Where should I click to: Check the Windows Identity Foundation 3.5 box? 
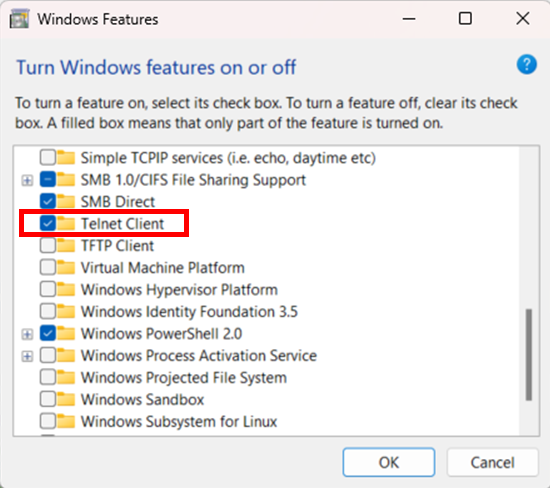pos(48,312)
